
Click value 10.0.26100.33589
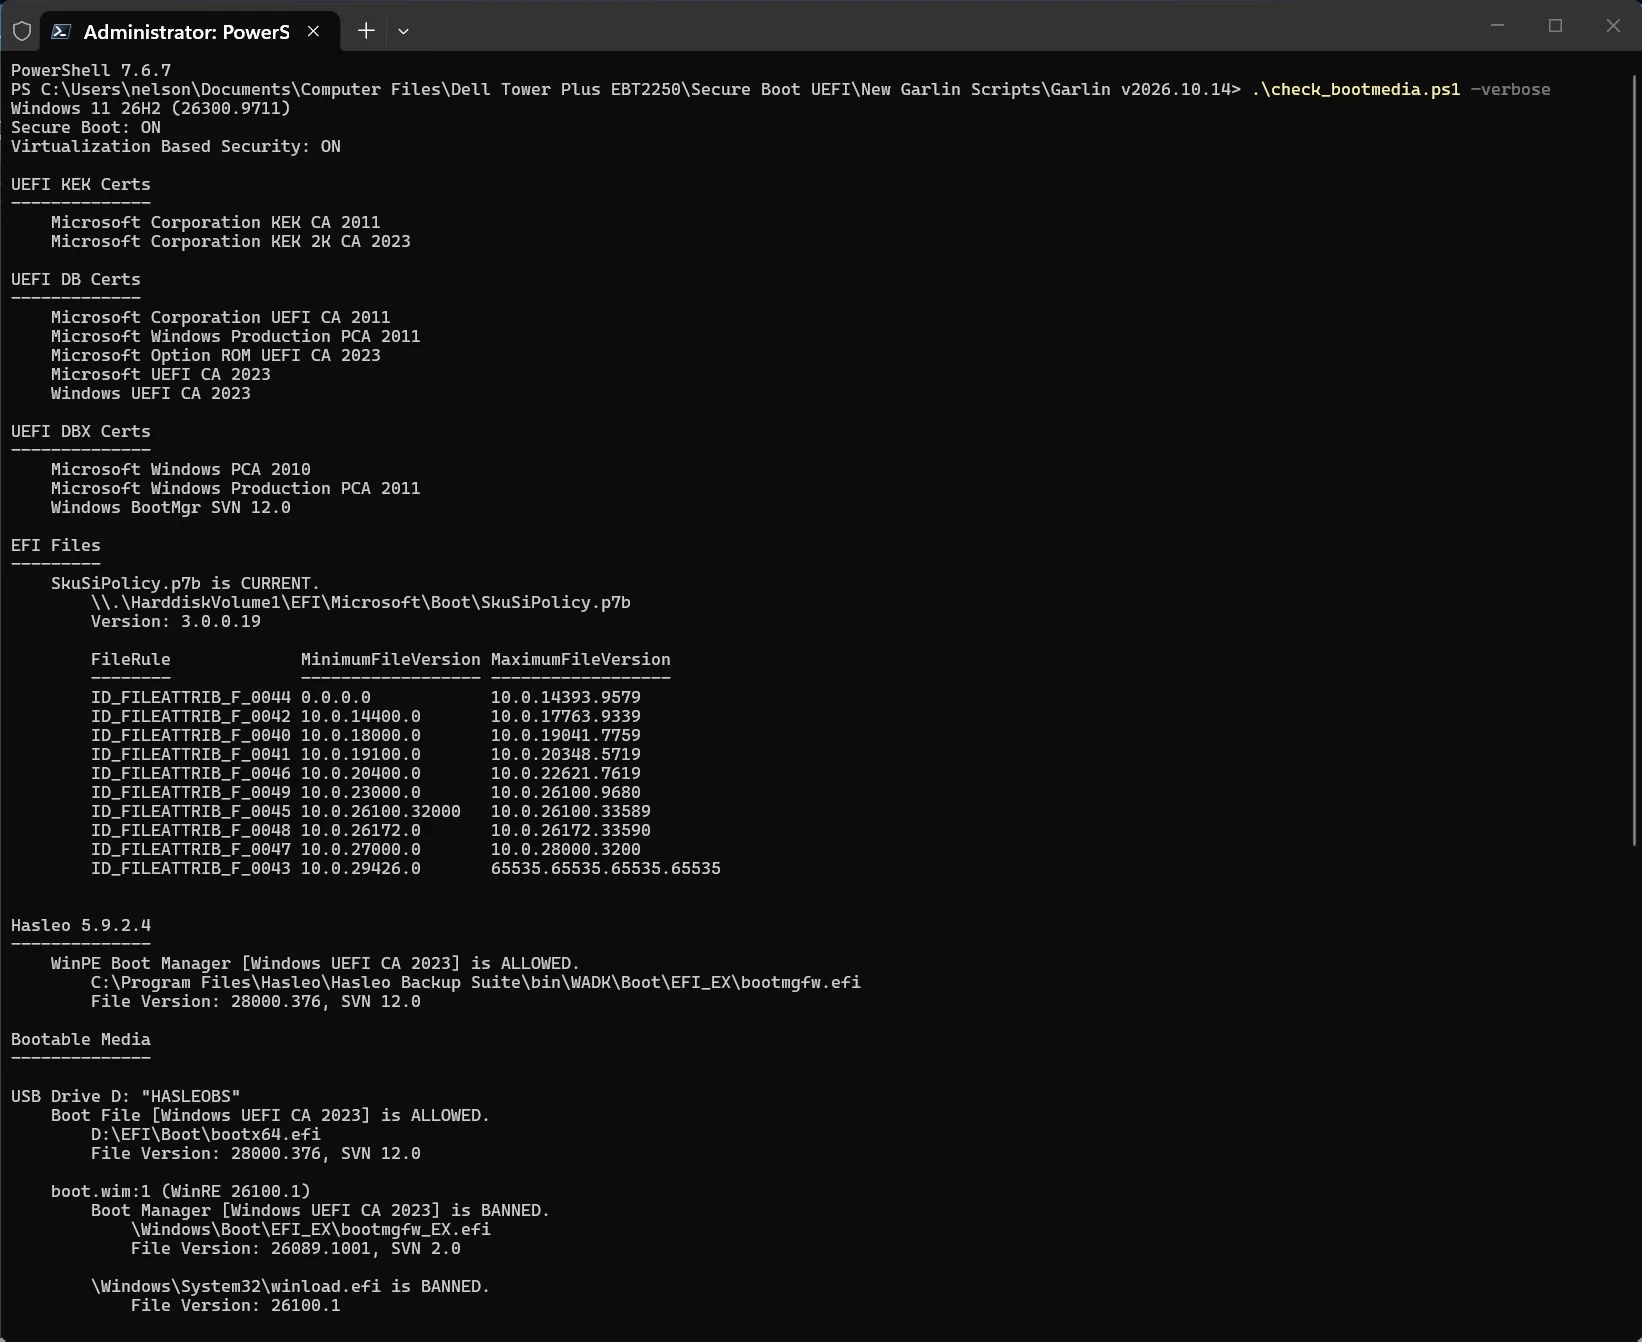(x=571, y=811)
